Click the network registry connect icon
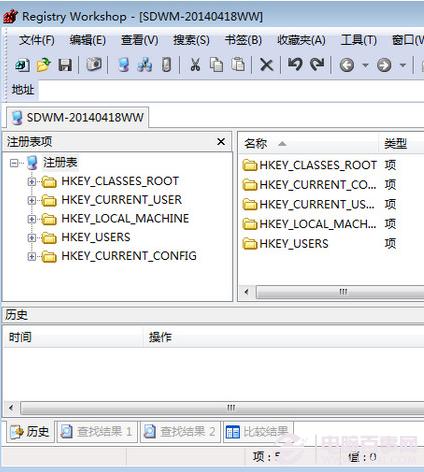The image size is (424, 472). [x=145, y=65]
